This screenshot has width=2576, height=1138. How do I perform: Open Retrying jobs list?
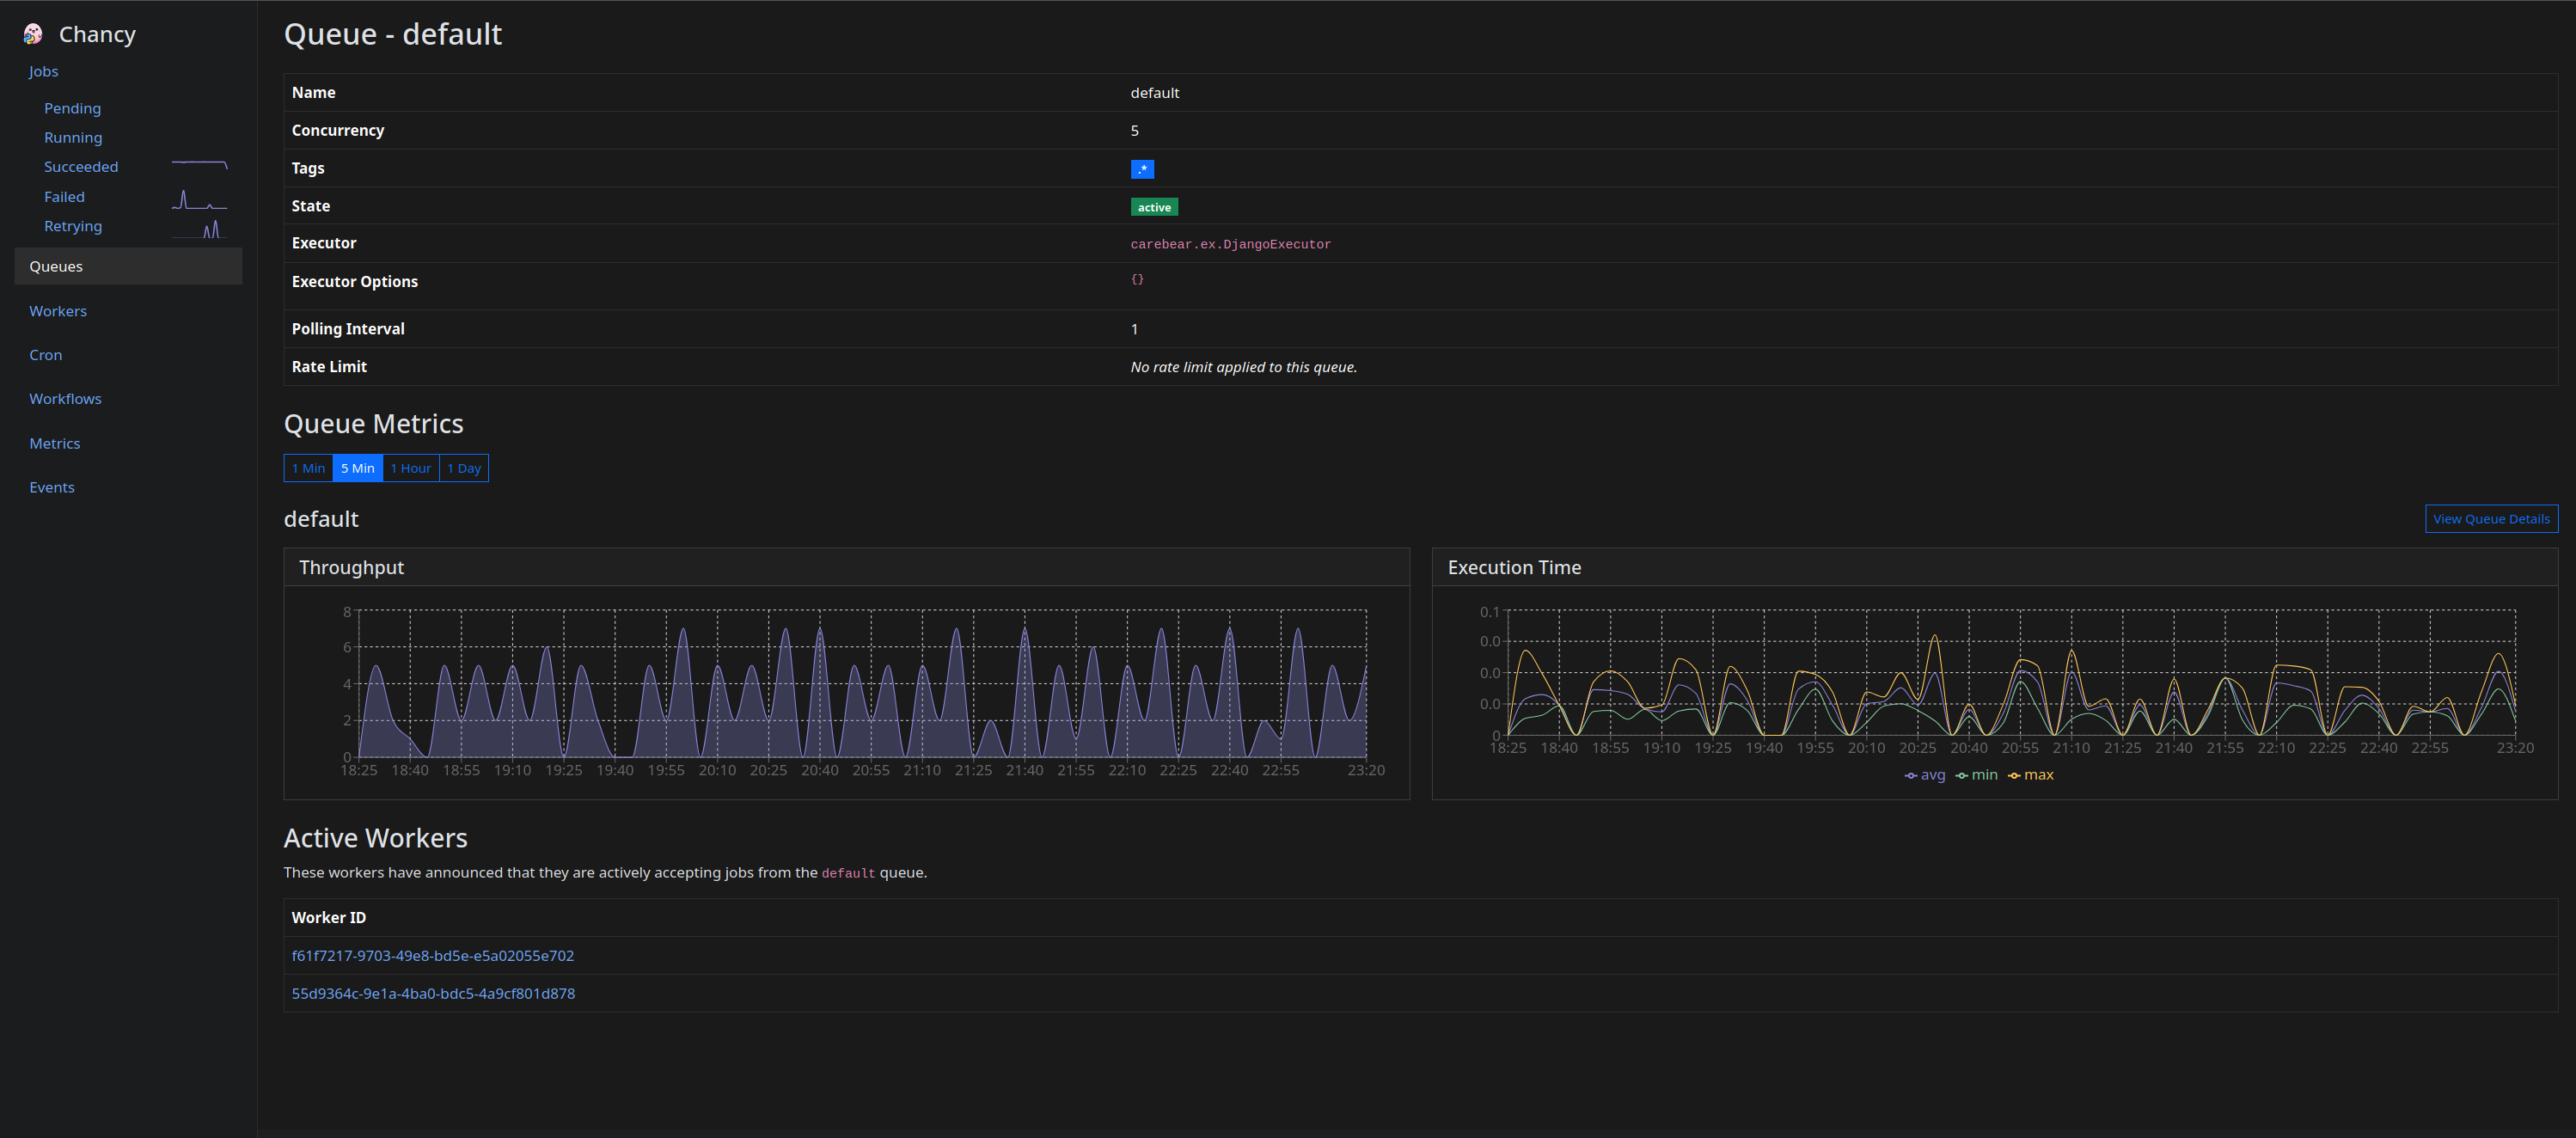tap(73, 226)
